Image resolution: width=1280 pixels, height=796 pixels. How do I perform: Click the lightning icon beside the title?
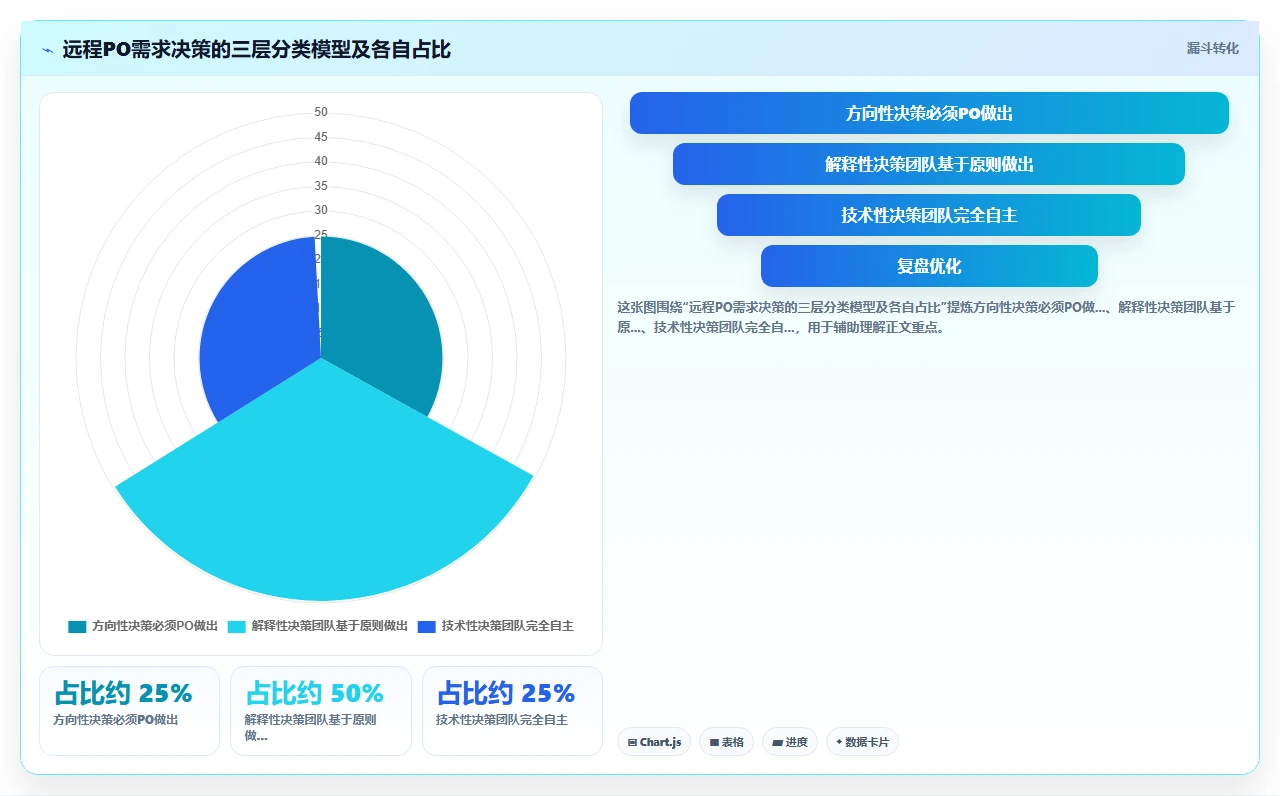point(48,50)
